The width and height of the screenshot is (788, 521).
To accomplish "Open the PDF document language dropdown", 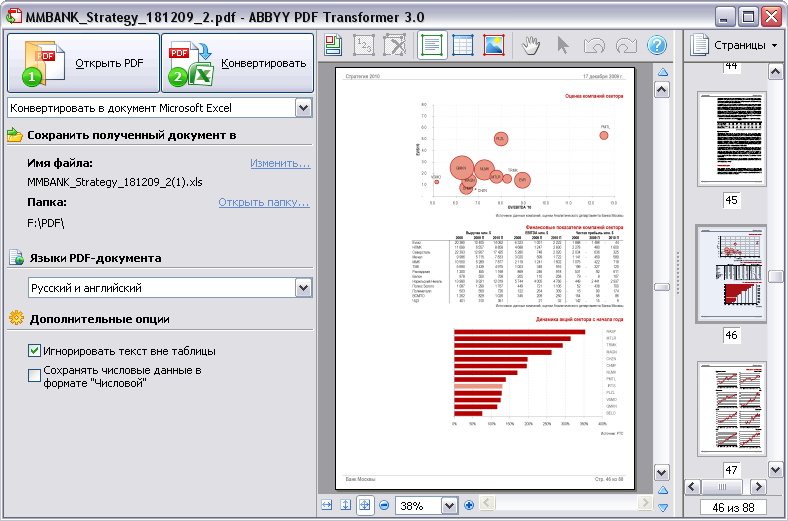I will (x=304, y=288).
